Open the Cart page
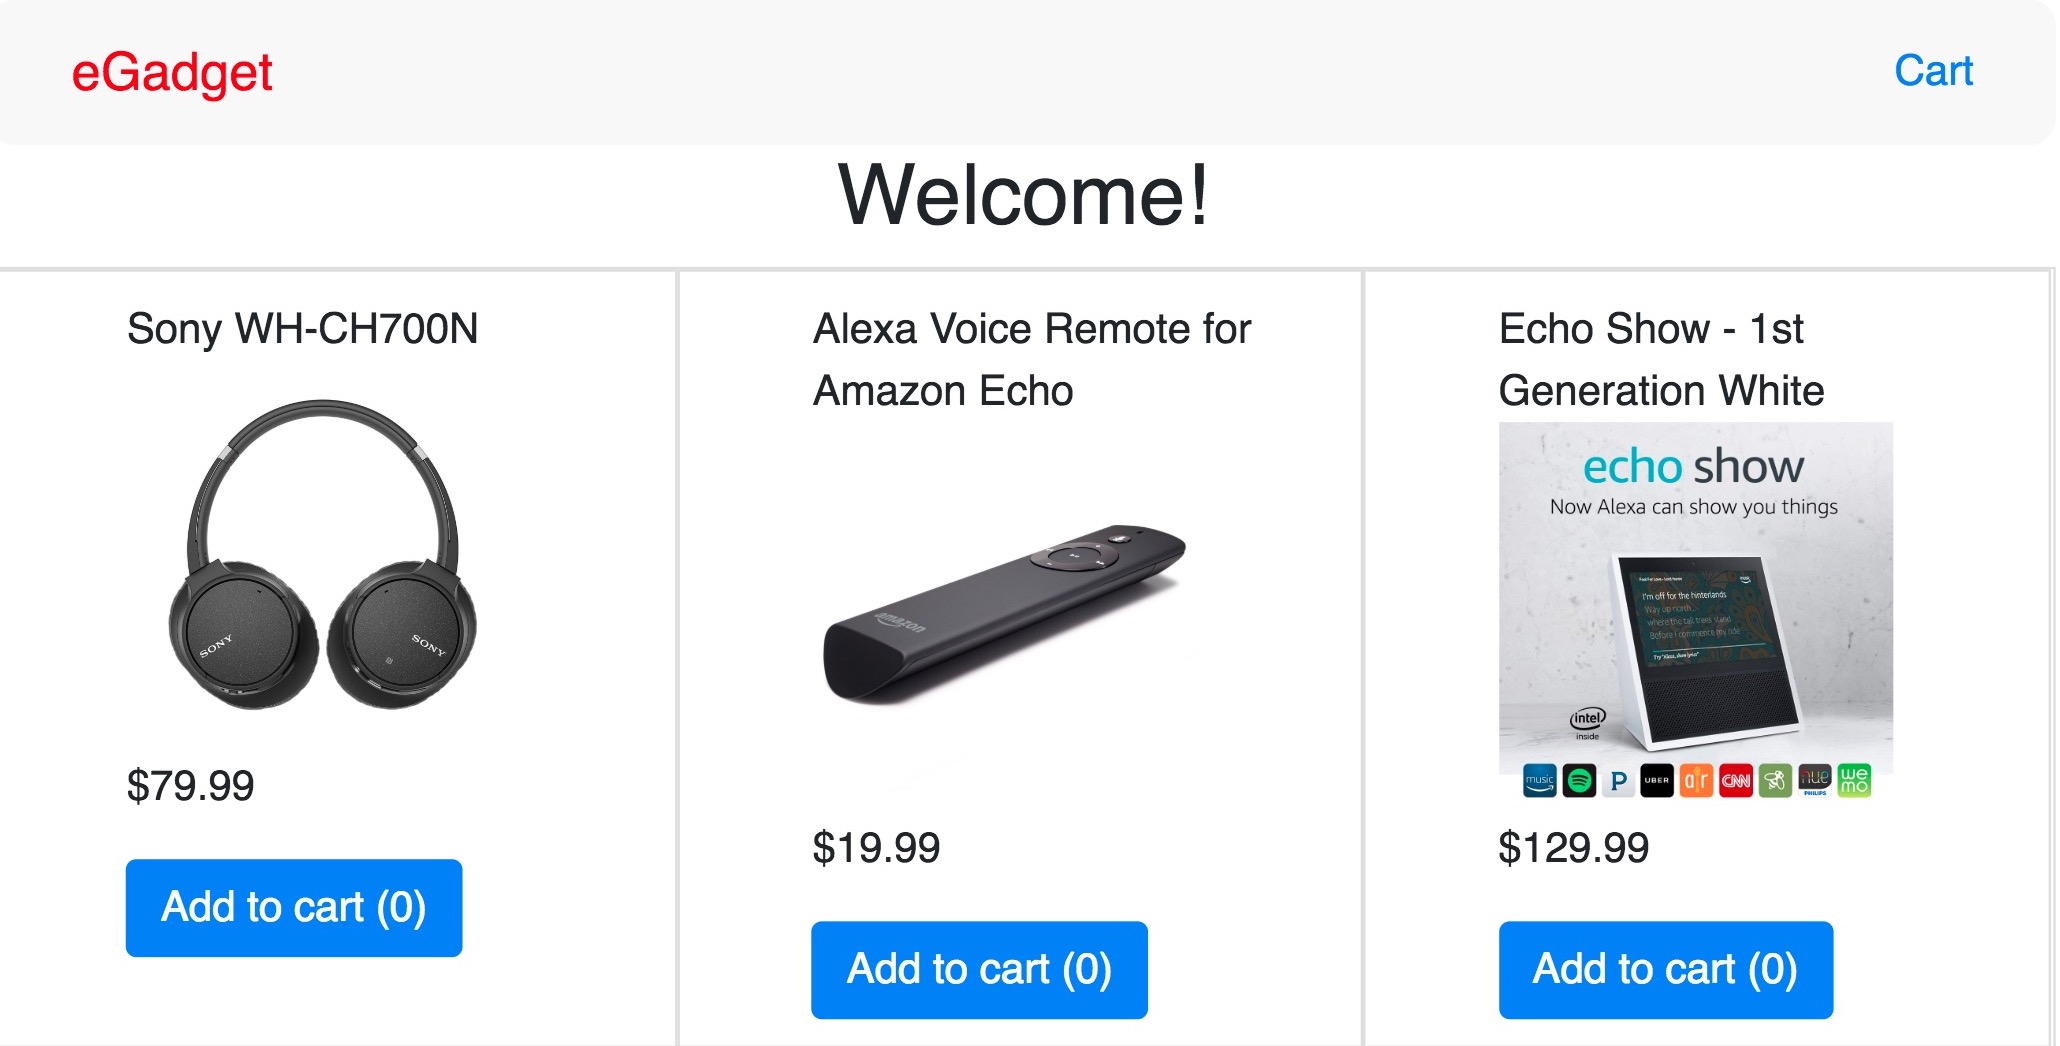The height and width of the screenshot is (1046, 2060). [1933, 71]
